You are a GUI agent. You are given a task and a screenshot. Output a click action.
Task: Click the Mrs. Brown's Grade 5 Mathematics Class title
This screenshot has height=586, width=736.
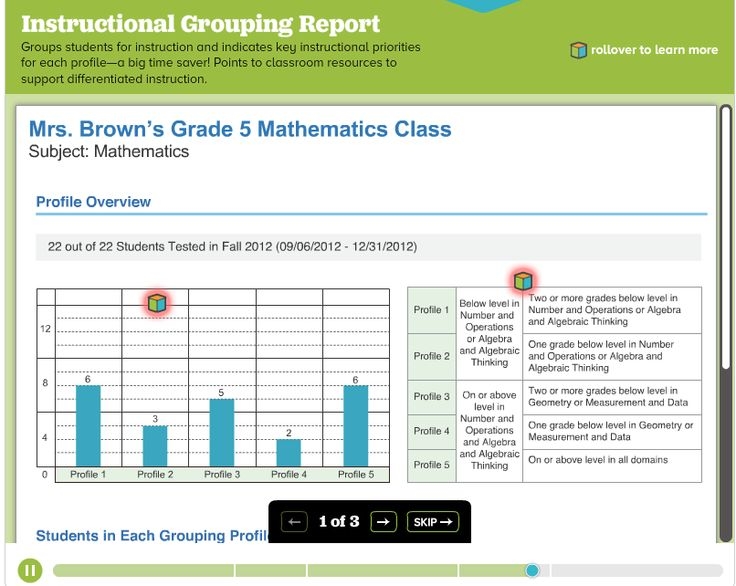(x=240, y=129)
